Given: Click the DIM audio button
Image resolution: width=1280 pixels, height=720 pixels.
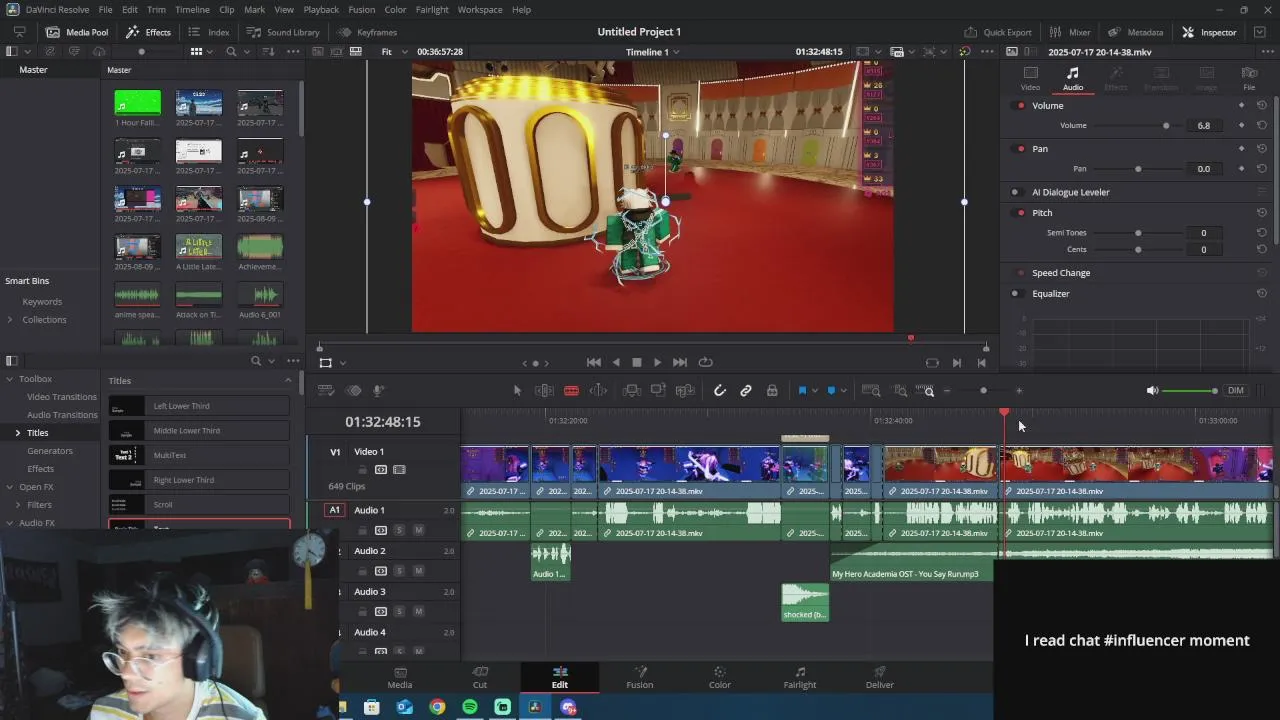Looking at the screenshot, I should click(x=1236, y=391).
